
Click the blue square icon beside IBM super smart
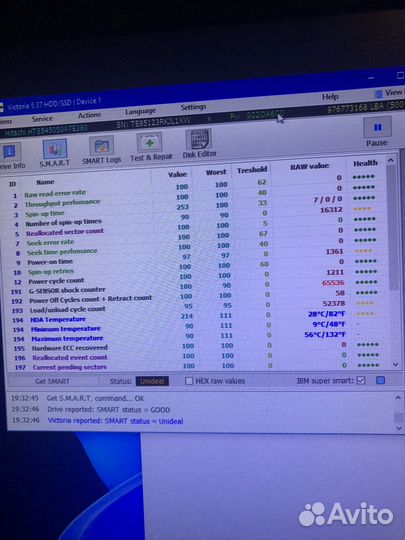point(381,380)
